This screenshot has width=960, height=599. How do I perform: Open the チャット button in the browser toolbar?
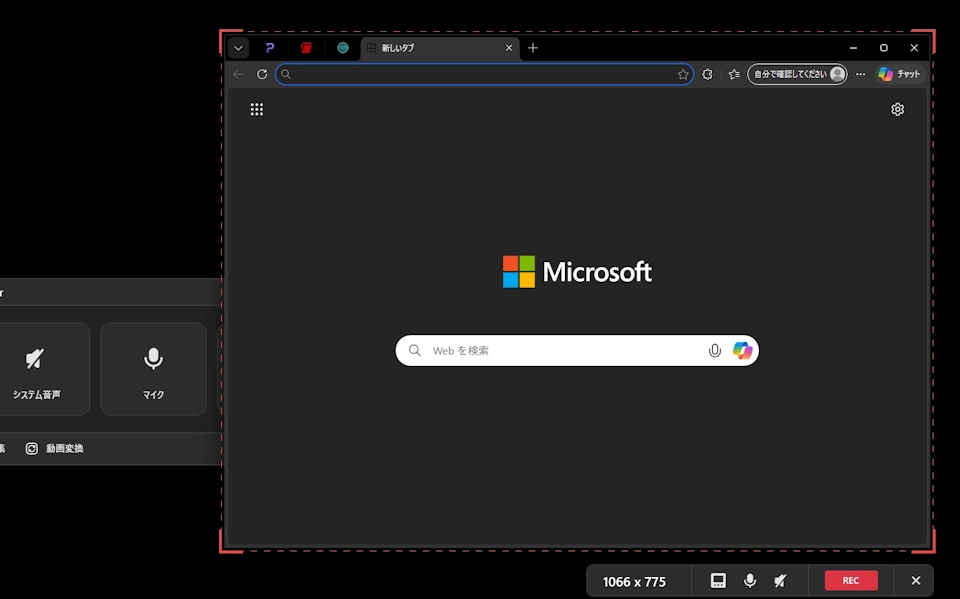click(x=900, y=73)
